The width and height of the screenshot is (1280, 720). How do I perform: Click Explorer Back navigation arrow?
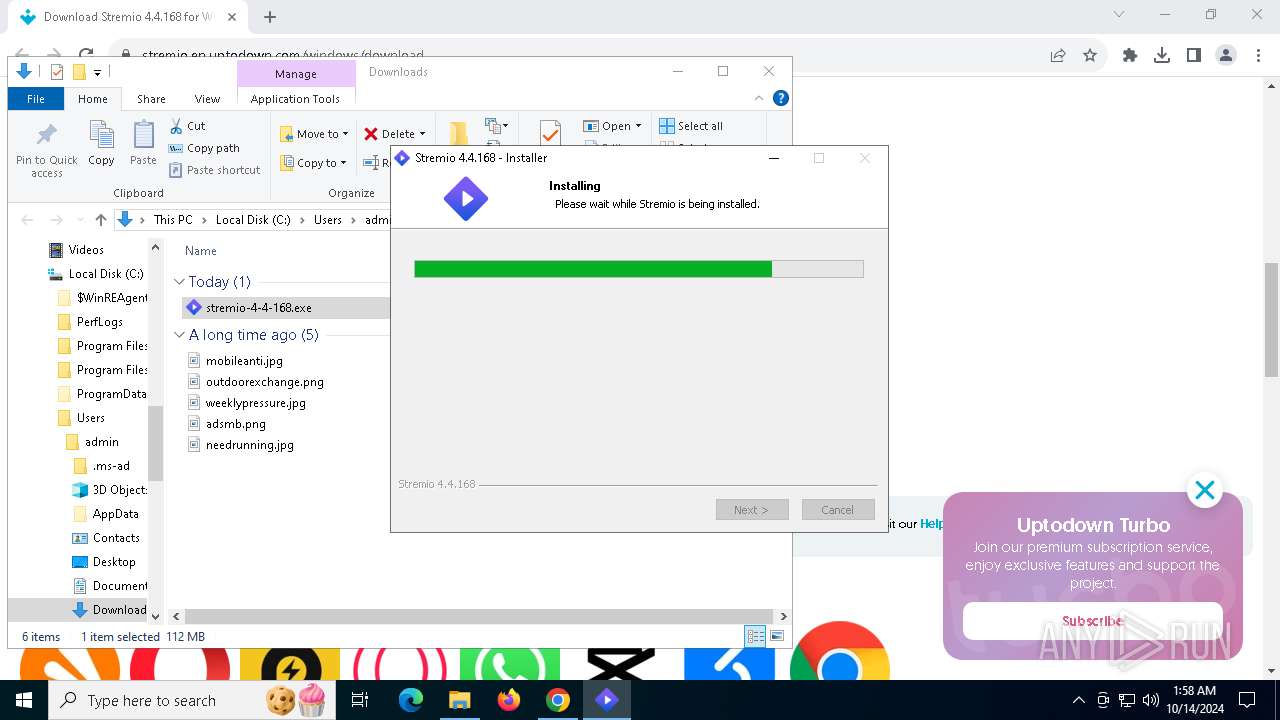[27, 220]
